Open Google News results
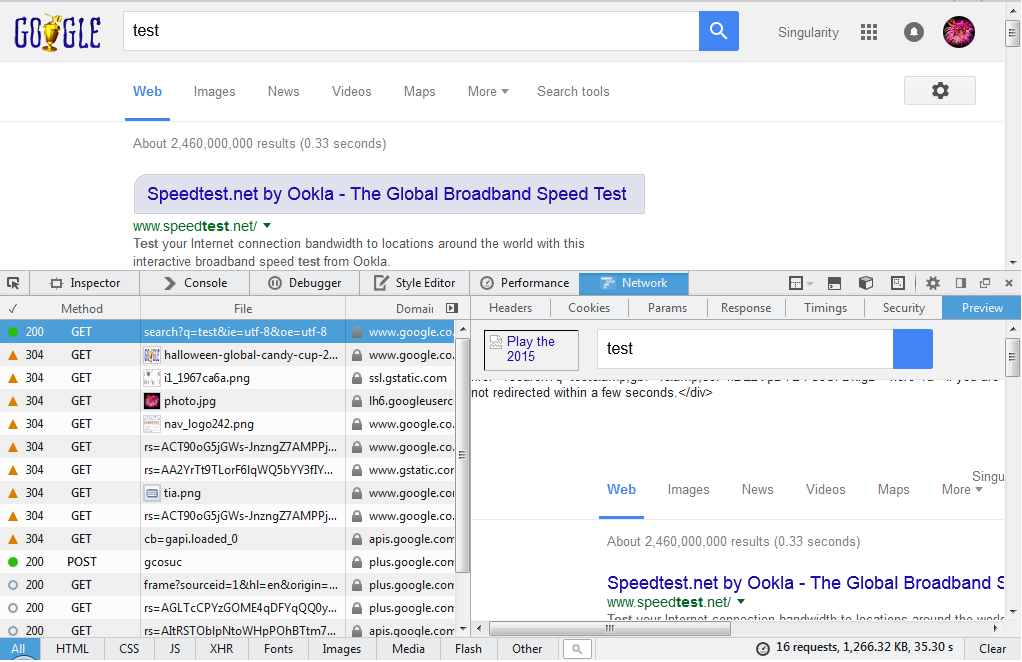This screenshot has height=662, width=1022. click(x=284, y=91)
